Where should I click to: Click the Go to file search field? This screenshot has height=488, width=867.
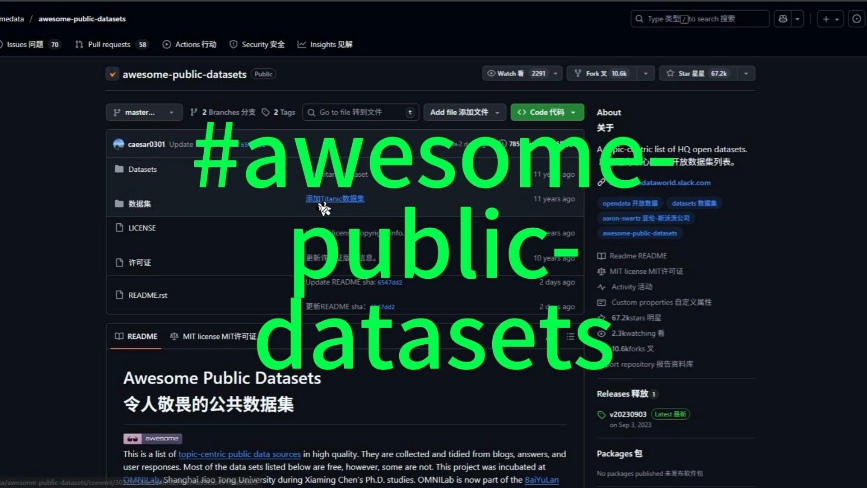pyautogui.click(x=358, y=113)
